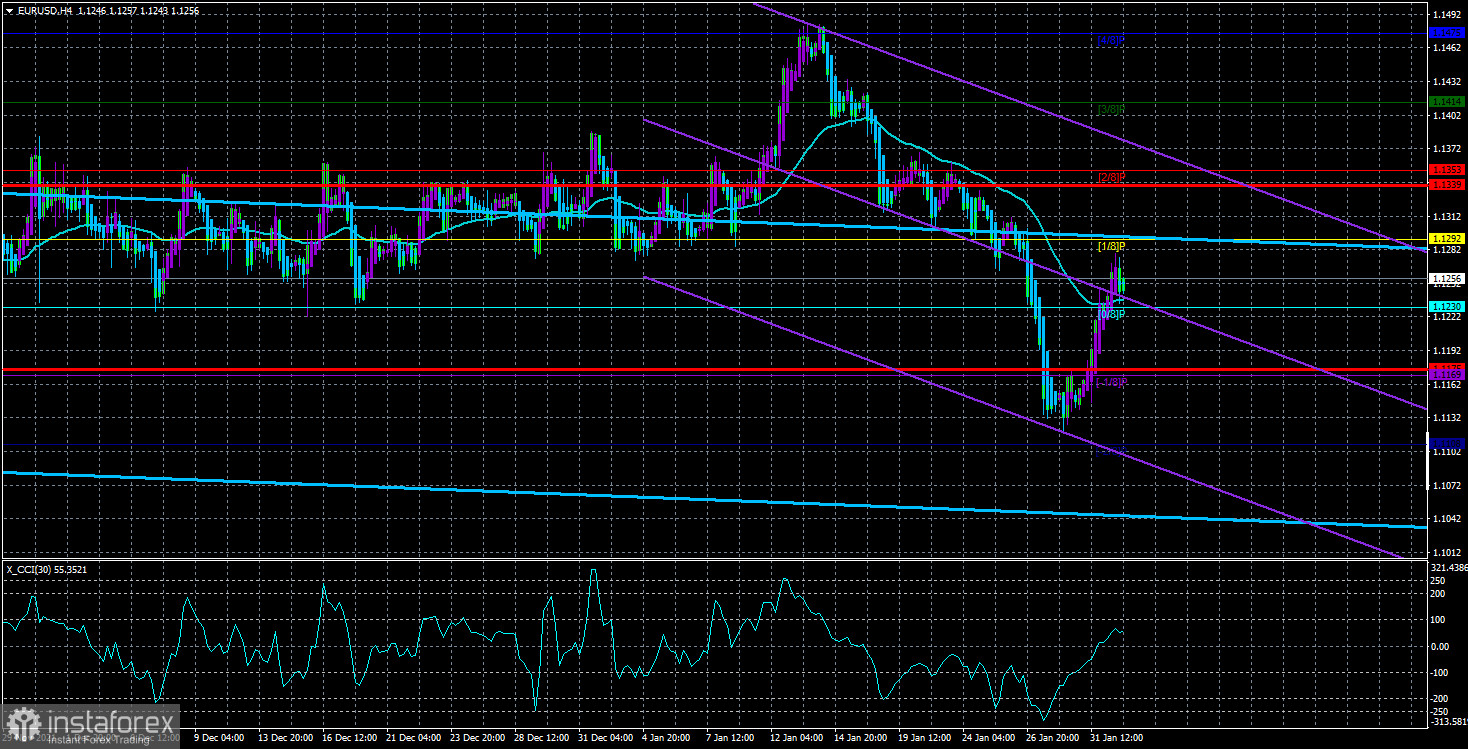
Task: Select the red 1.1339 price tag
Action: click(1447, 184)
